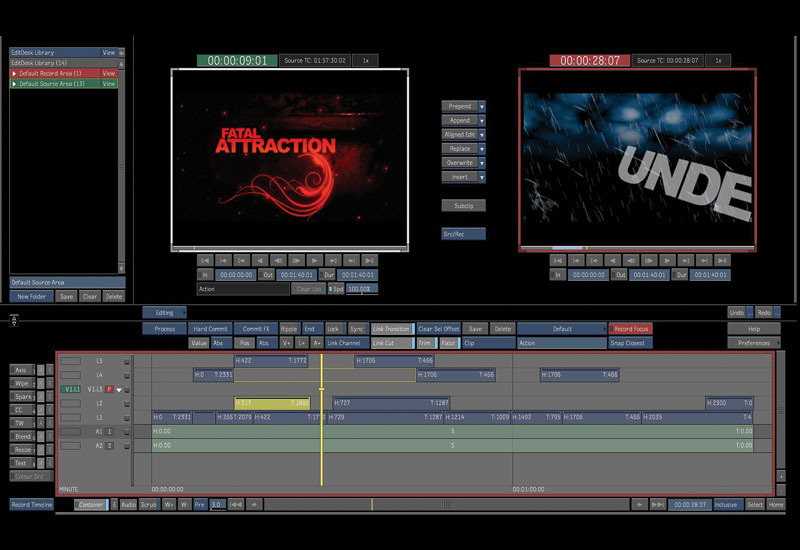Screen dimensions: 800x550
Task: Select the Axis soft effect
Action: pyautogui.click(x=22, y=370)
